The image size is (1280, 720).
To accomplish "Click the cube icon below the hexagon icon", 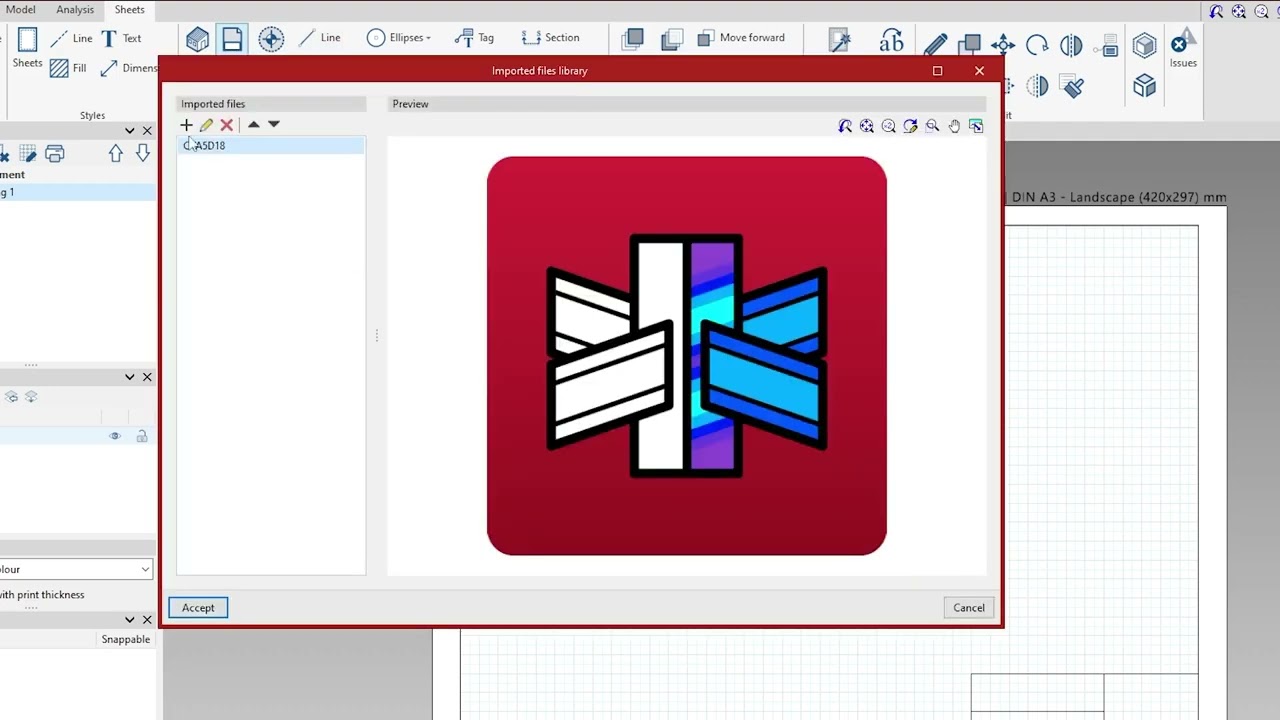I will point(1144,86).
